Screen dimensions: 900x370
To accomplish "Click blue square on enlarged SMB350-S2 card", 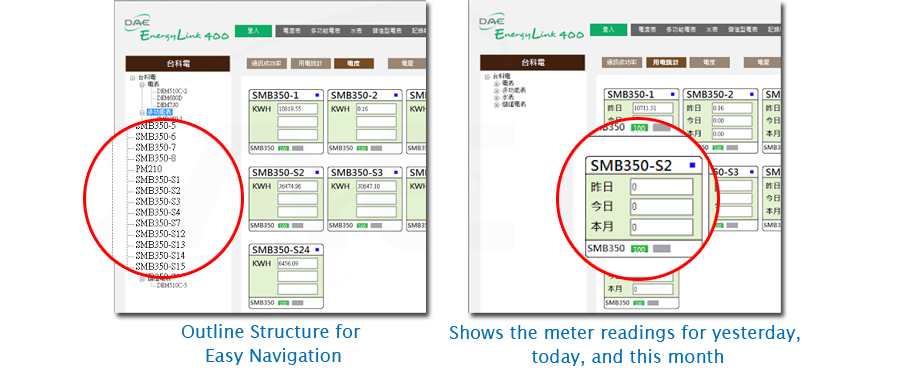I will (x=692, y=165).
